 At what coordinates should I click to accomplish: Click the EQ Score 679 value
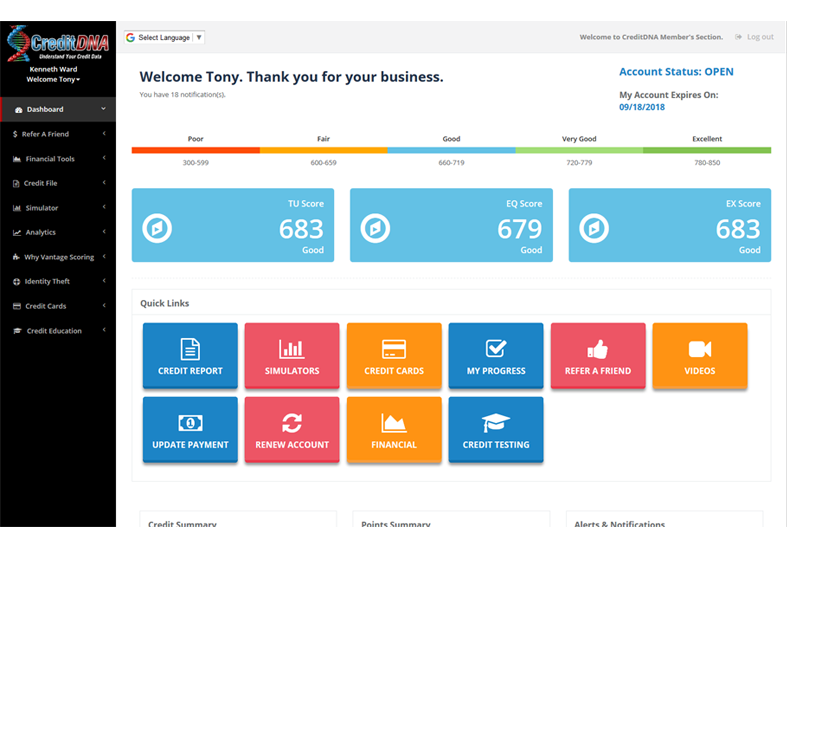click(x=520, y=230)
